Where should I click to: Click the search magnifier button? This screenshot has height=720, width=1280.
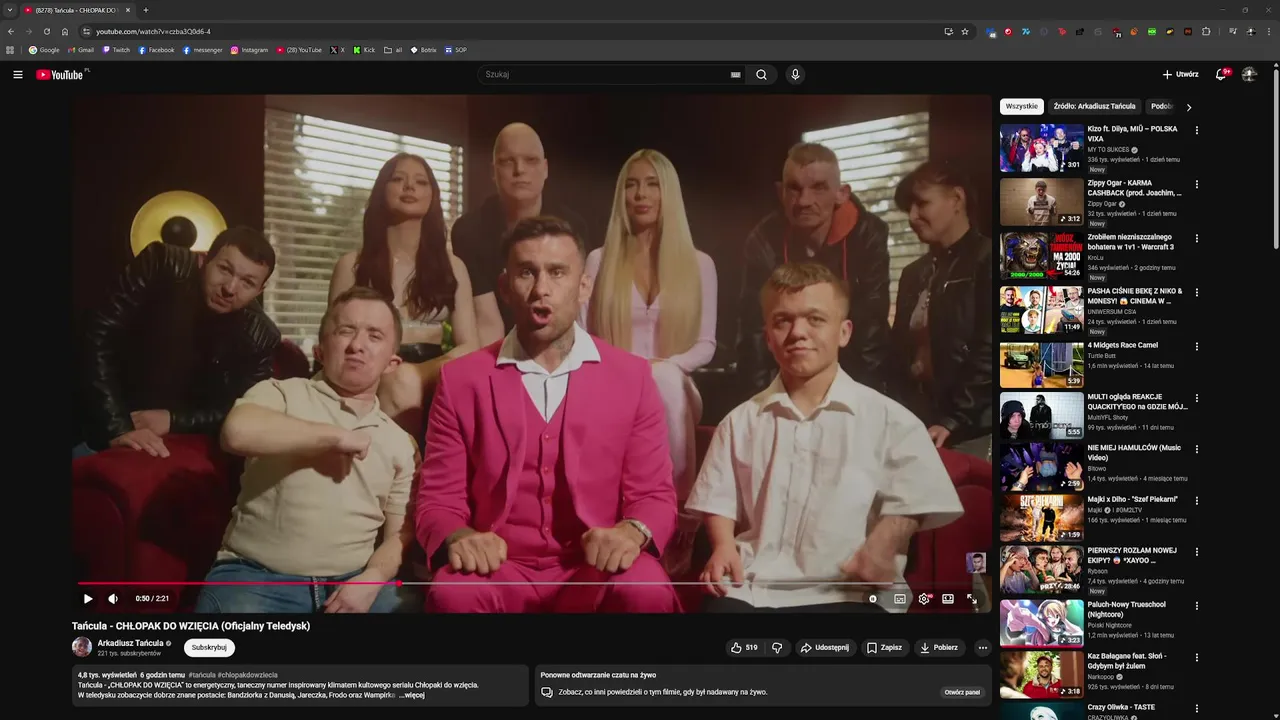tap(761, 75)
